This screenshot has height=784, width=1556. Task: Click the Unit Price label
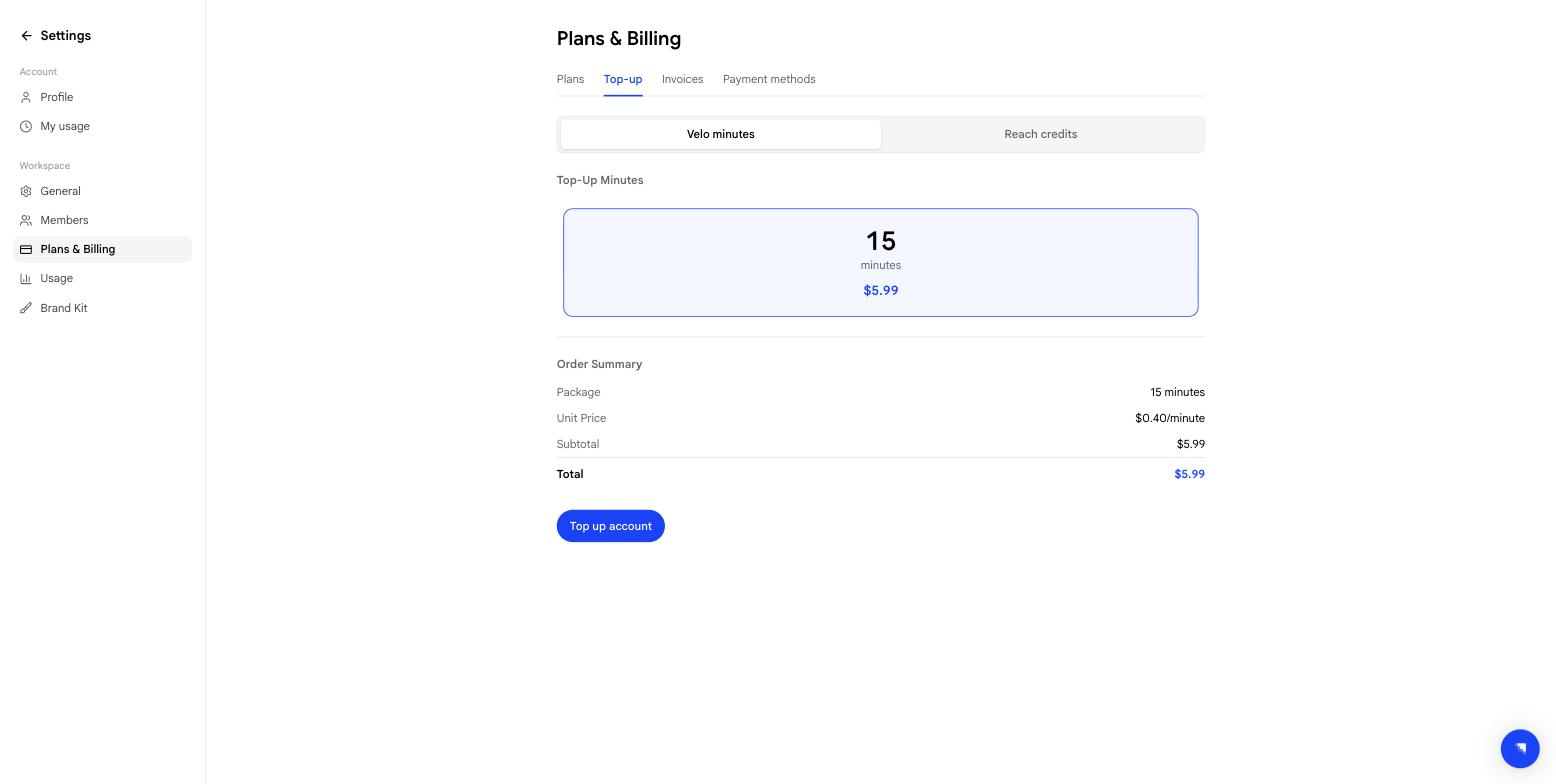click(581, 418)
